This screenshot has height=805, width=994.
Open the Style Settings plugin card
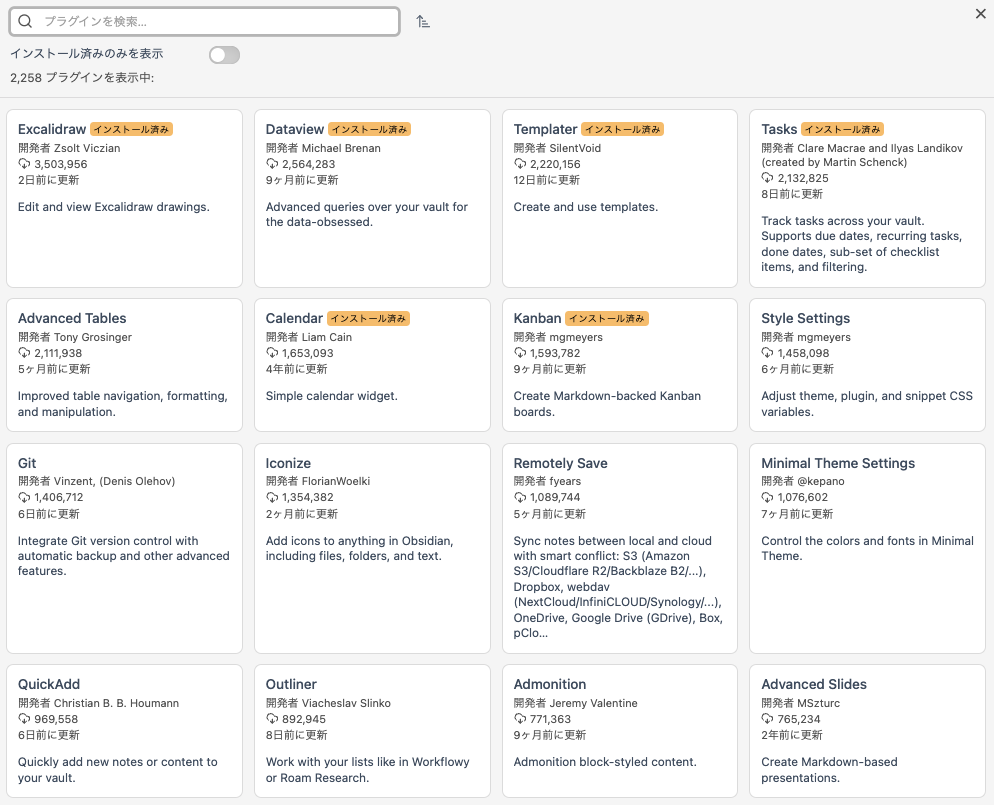(x=866, y=364)
